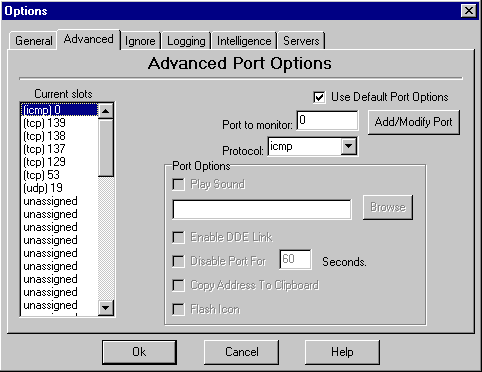Uncheck Use Default Port Options

tap(319, 97)
